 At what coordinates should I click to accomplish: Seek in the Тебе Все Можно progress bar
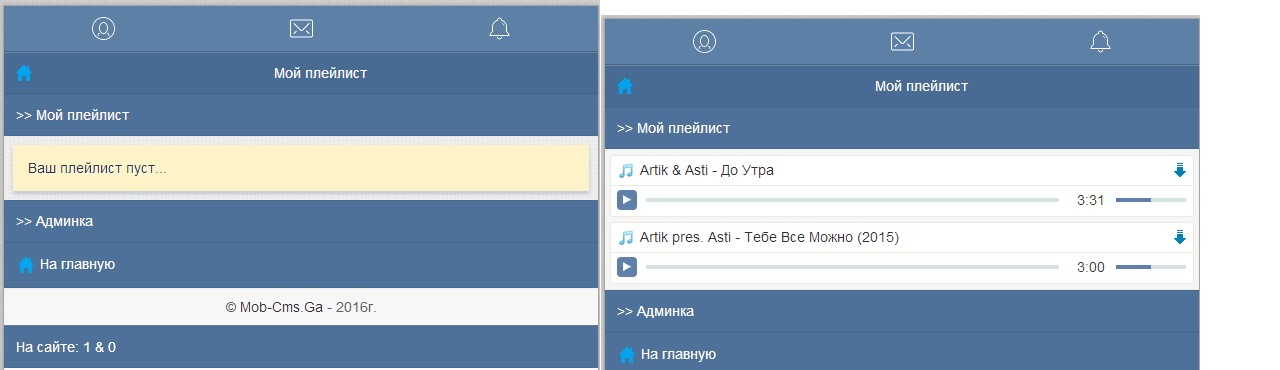[x=852, y=267]
